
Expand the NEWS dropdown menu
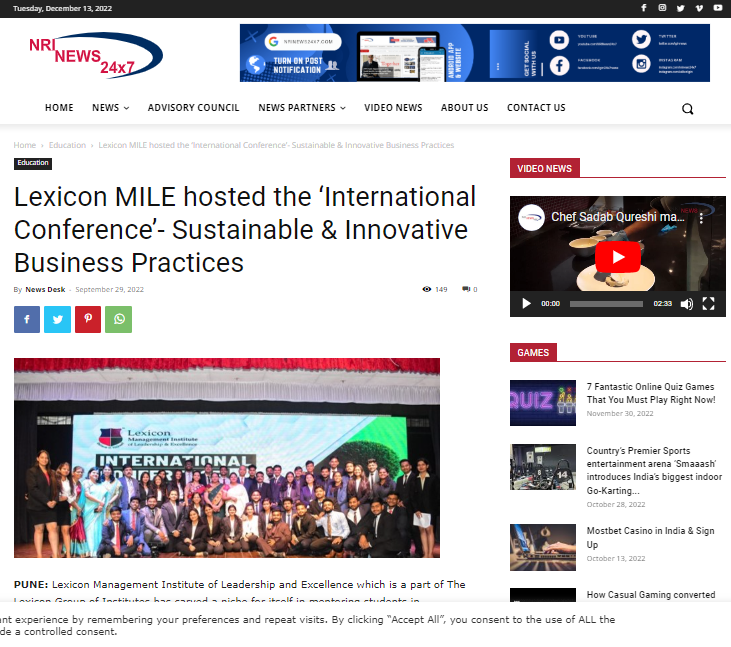[110, 108]
